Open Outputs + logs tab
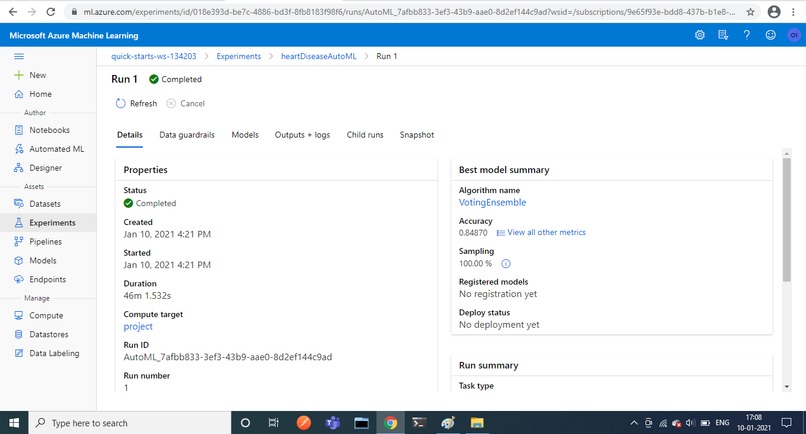 pyautogui.click(x=302, y=135)
